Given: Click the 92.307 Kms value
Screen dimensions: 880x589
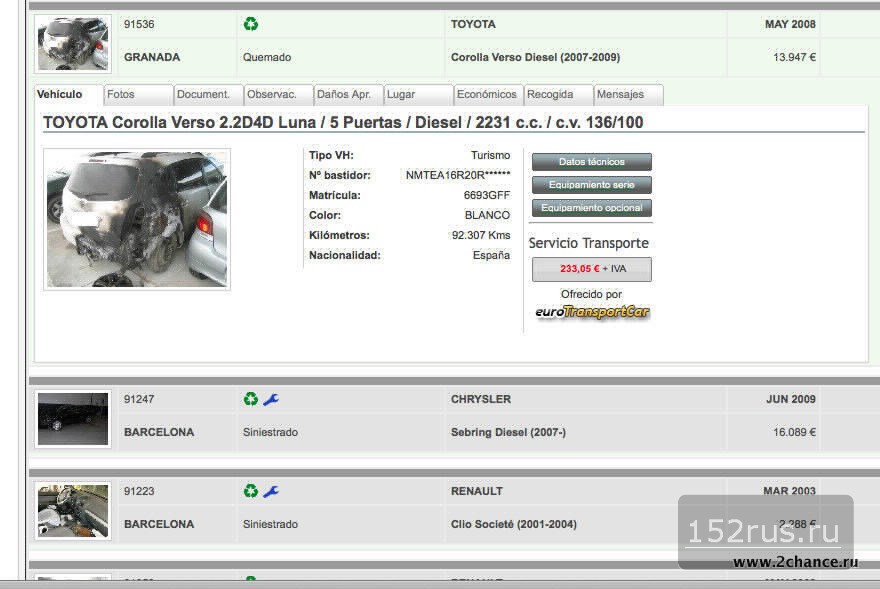Looking at the screenshot, I should point(481,235).
